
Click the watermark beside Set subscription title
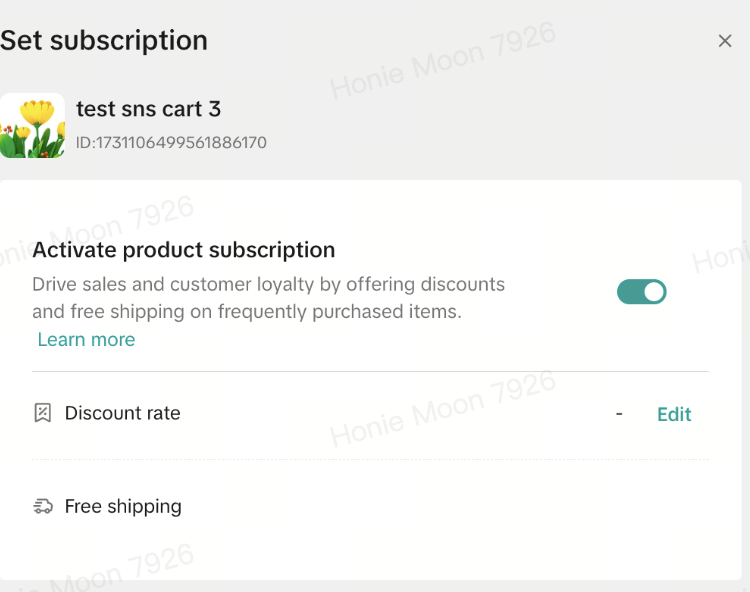(442, 62)
